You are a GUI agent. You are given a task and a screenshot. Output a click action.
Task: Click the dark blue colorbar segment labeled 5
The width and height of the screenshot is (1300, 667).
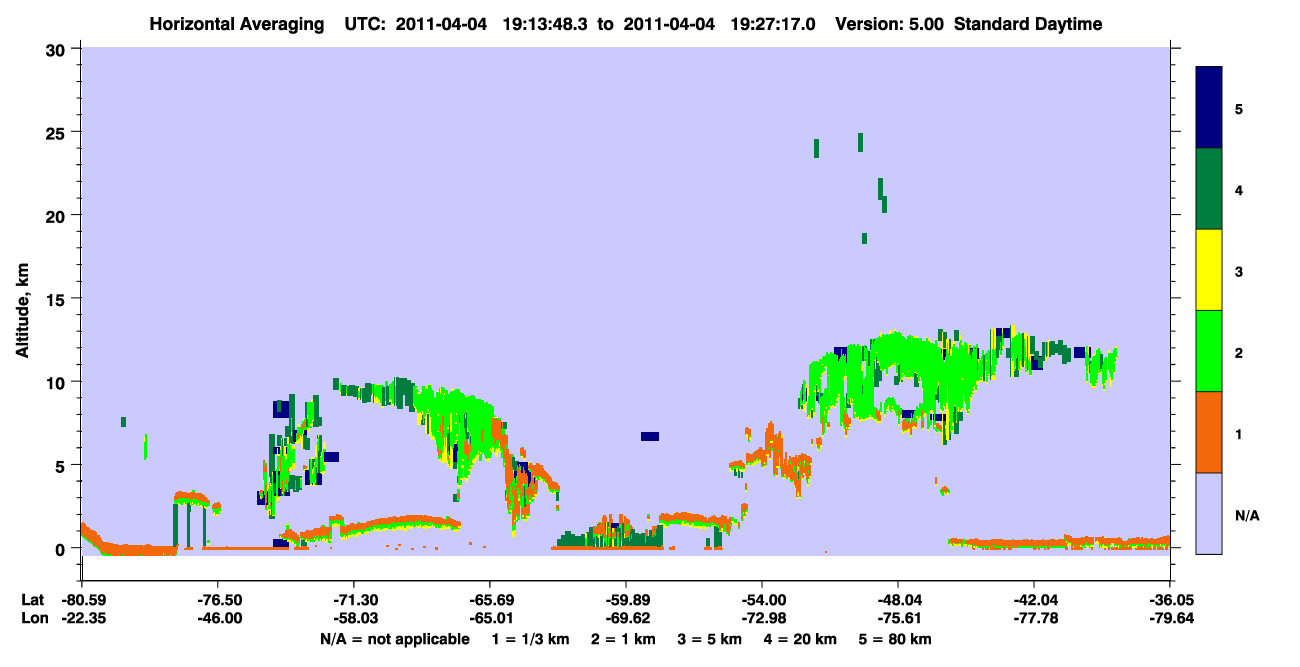(x=1209, y=108)
